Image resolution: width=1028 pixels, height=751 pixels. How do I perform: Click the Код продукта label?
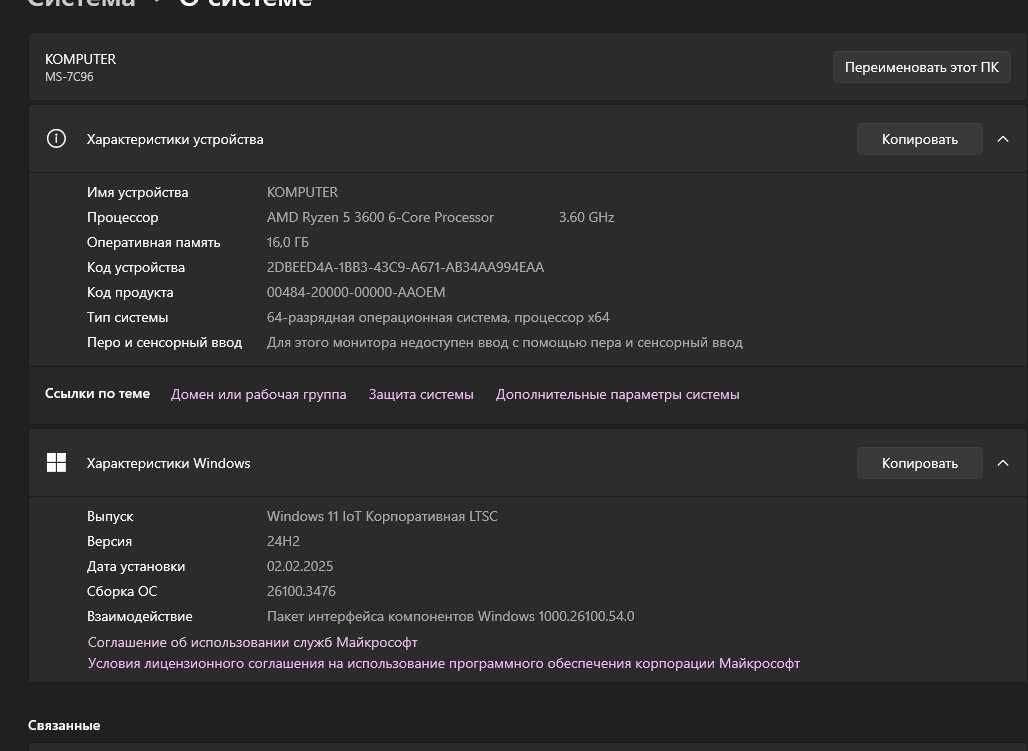[130, 292]
